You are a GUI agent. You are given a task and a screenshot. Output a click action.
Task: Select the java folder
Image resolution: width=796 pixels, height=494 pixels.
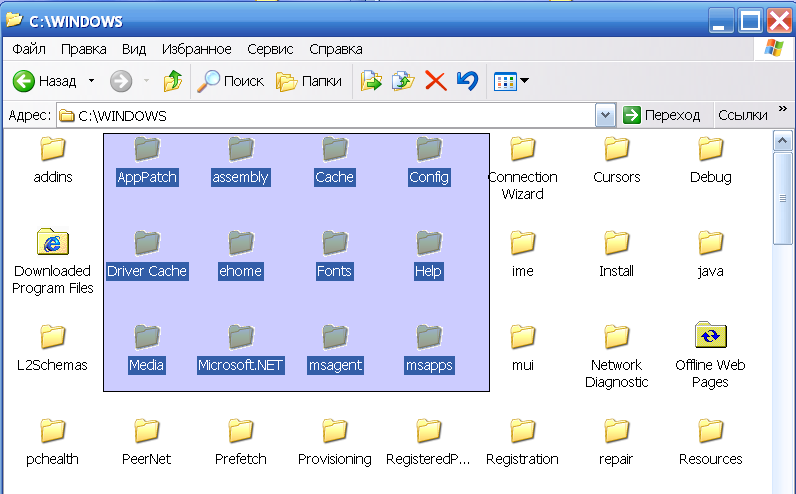[711, 255]
